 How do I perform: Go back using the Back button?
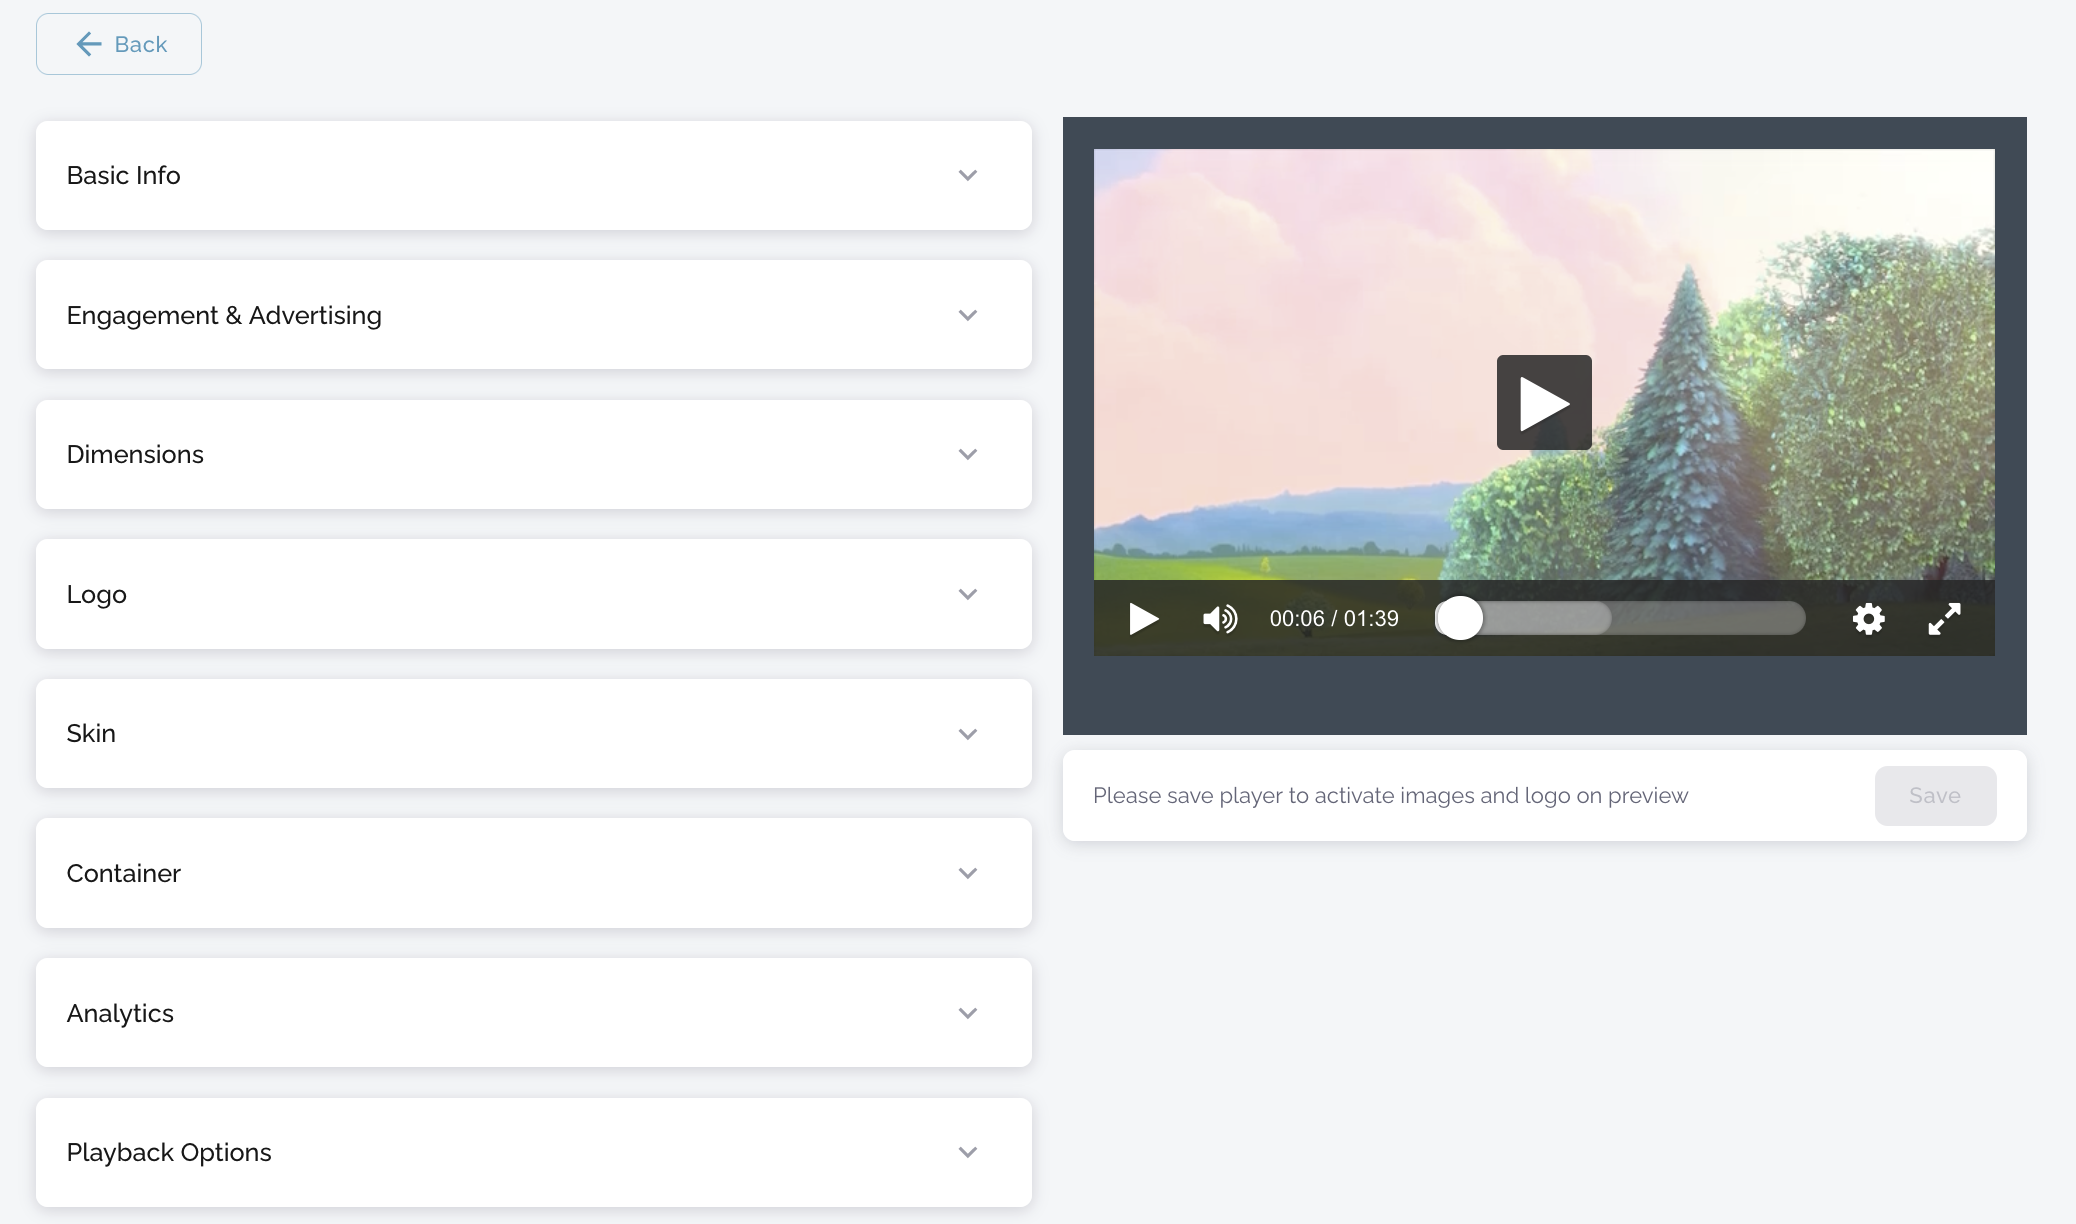(x=119, y=44)
